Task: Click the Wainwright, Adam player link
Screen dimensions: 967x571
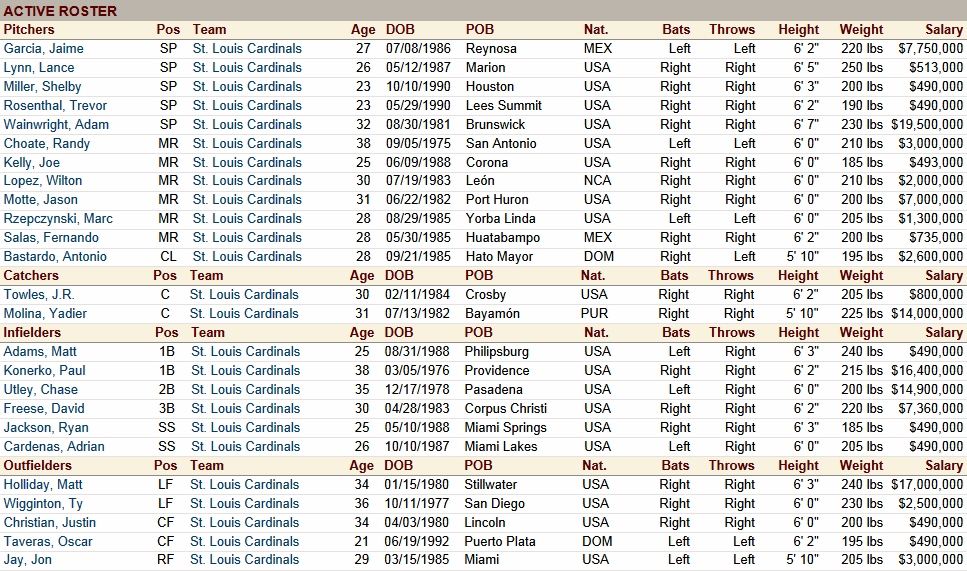Action: pos(57,124)
